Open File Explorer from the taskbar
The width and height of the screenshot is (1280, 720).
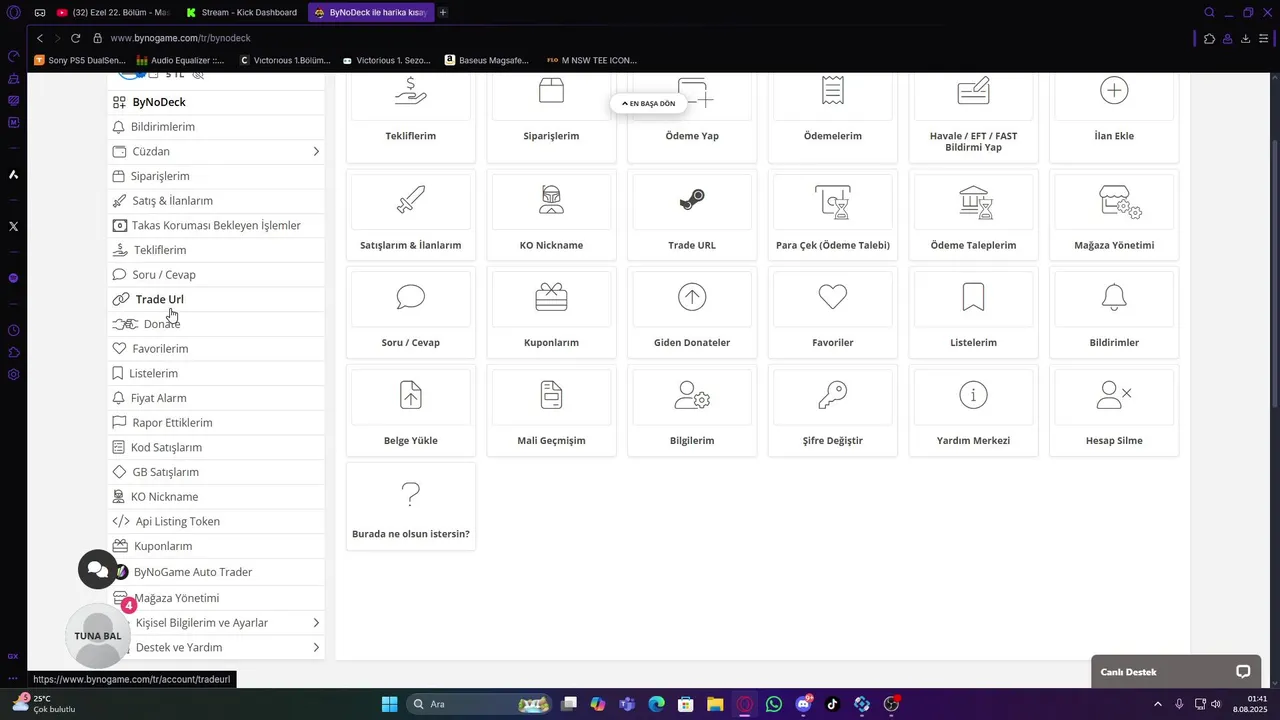pos(715,704)
